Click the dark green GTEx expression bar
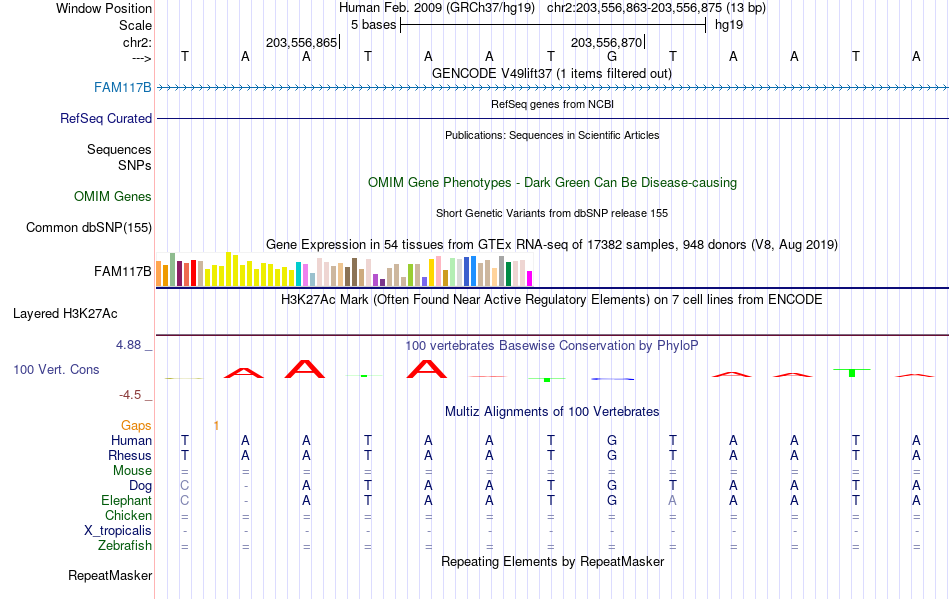Image resolution: width=950 pixels, height=599 pixels. pyautogui.click(x=508, y=274)
